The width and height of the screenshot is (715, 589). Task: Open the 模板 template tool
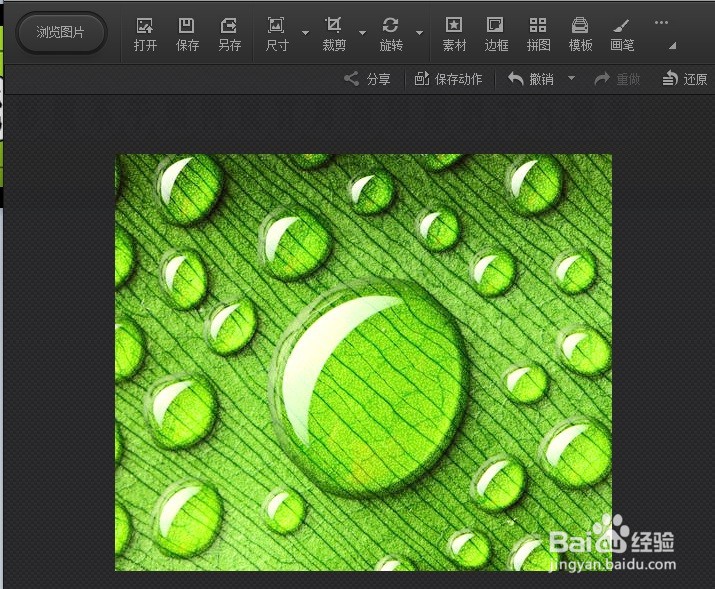[x=580, y=34]
